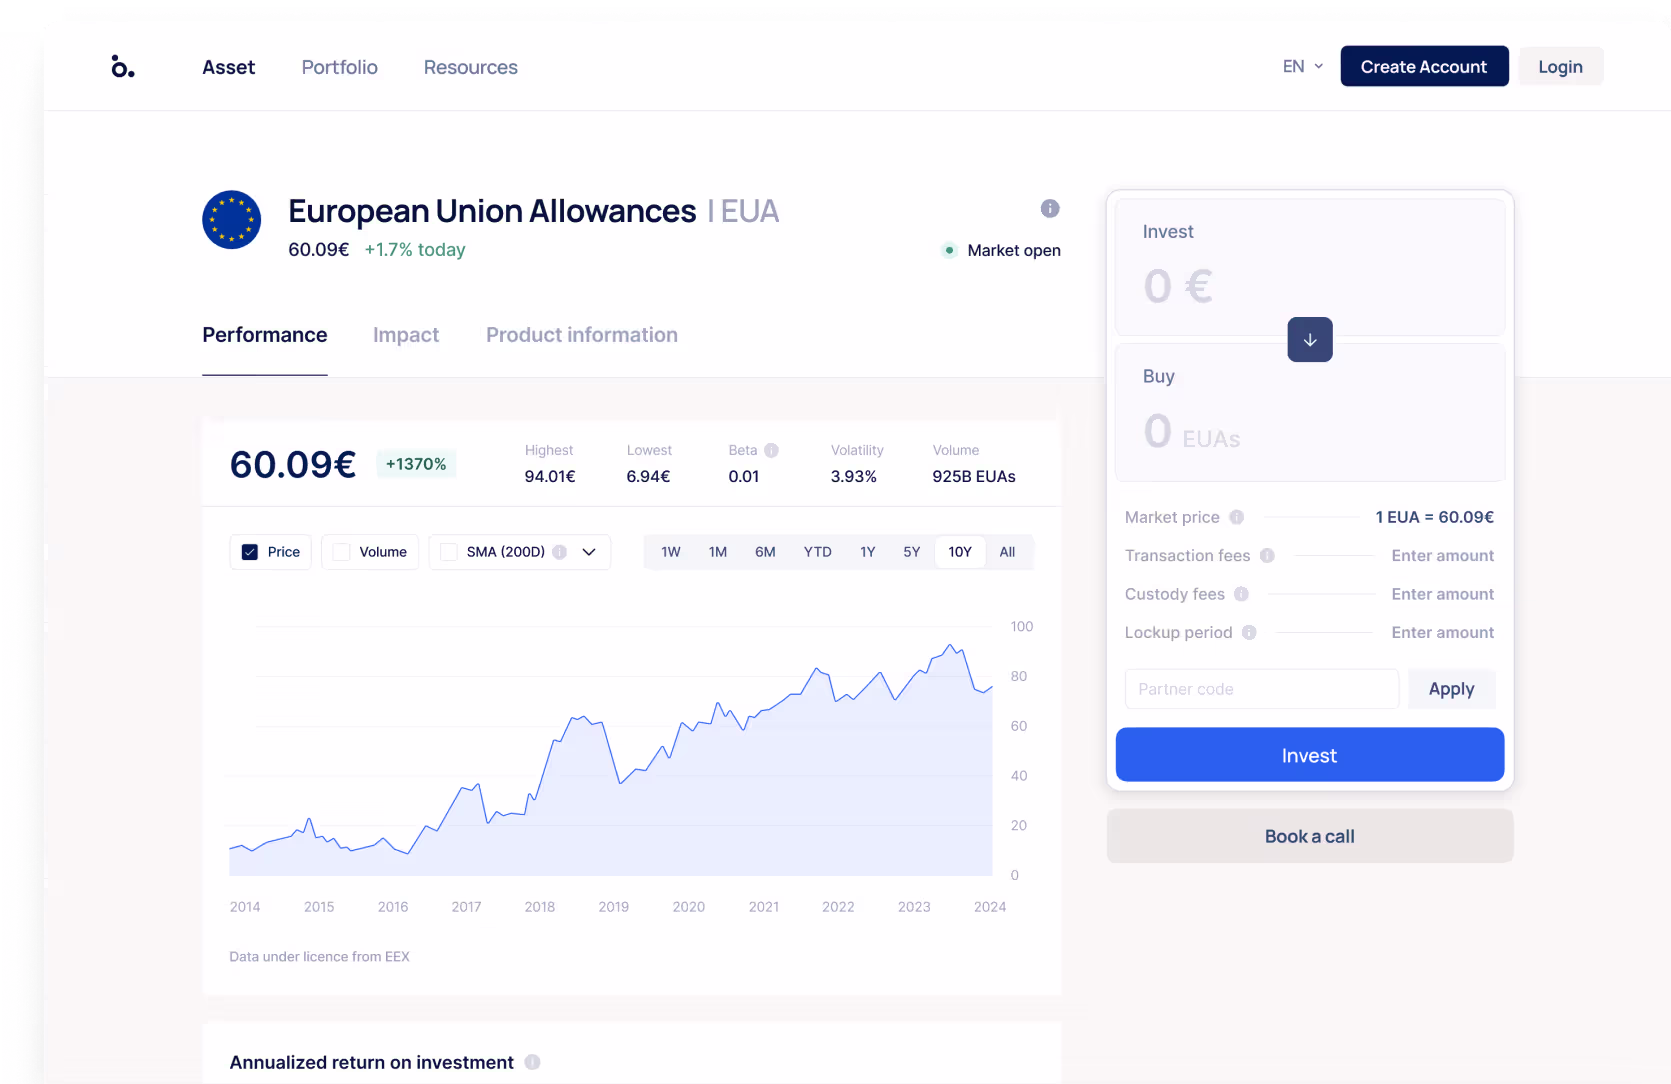Screen dimensions: 1671x1084
Task: Click the Volatility 3.93% value
Action: pyautogui.click(x=853, y=477)
